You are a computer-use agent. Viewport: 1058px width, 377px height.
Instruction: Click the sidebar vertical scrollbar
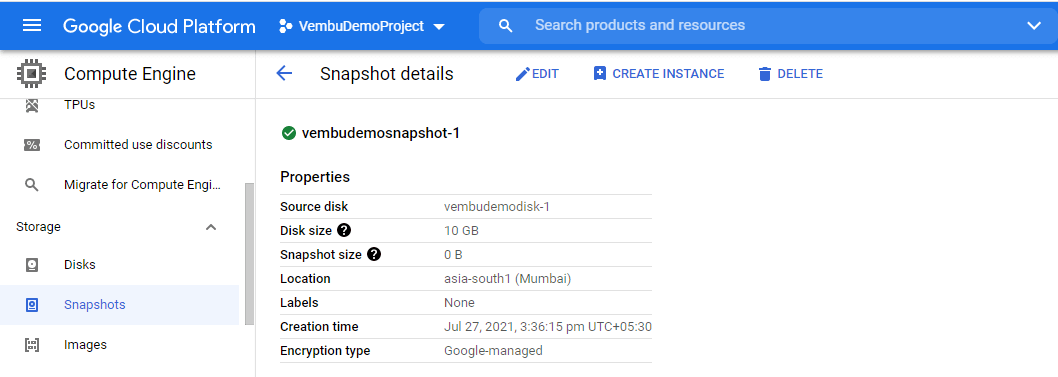tap(249, 254)
